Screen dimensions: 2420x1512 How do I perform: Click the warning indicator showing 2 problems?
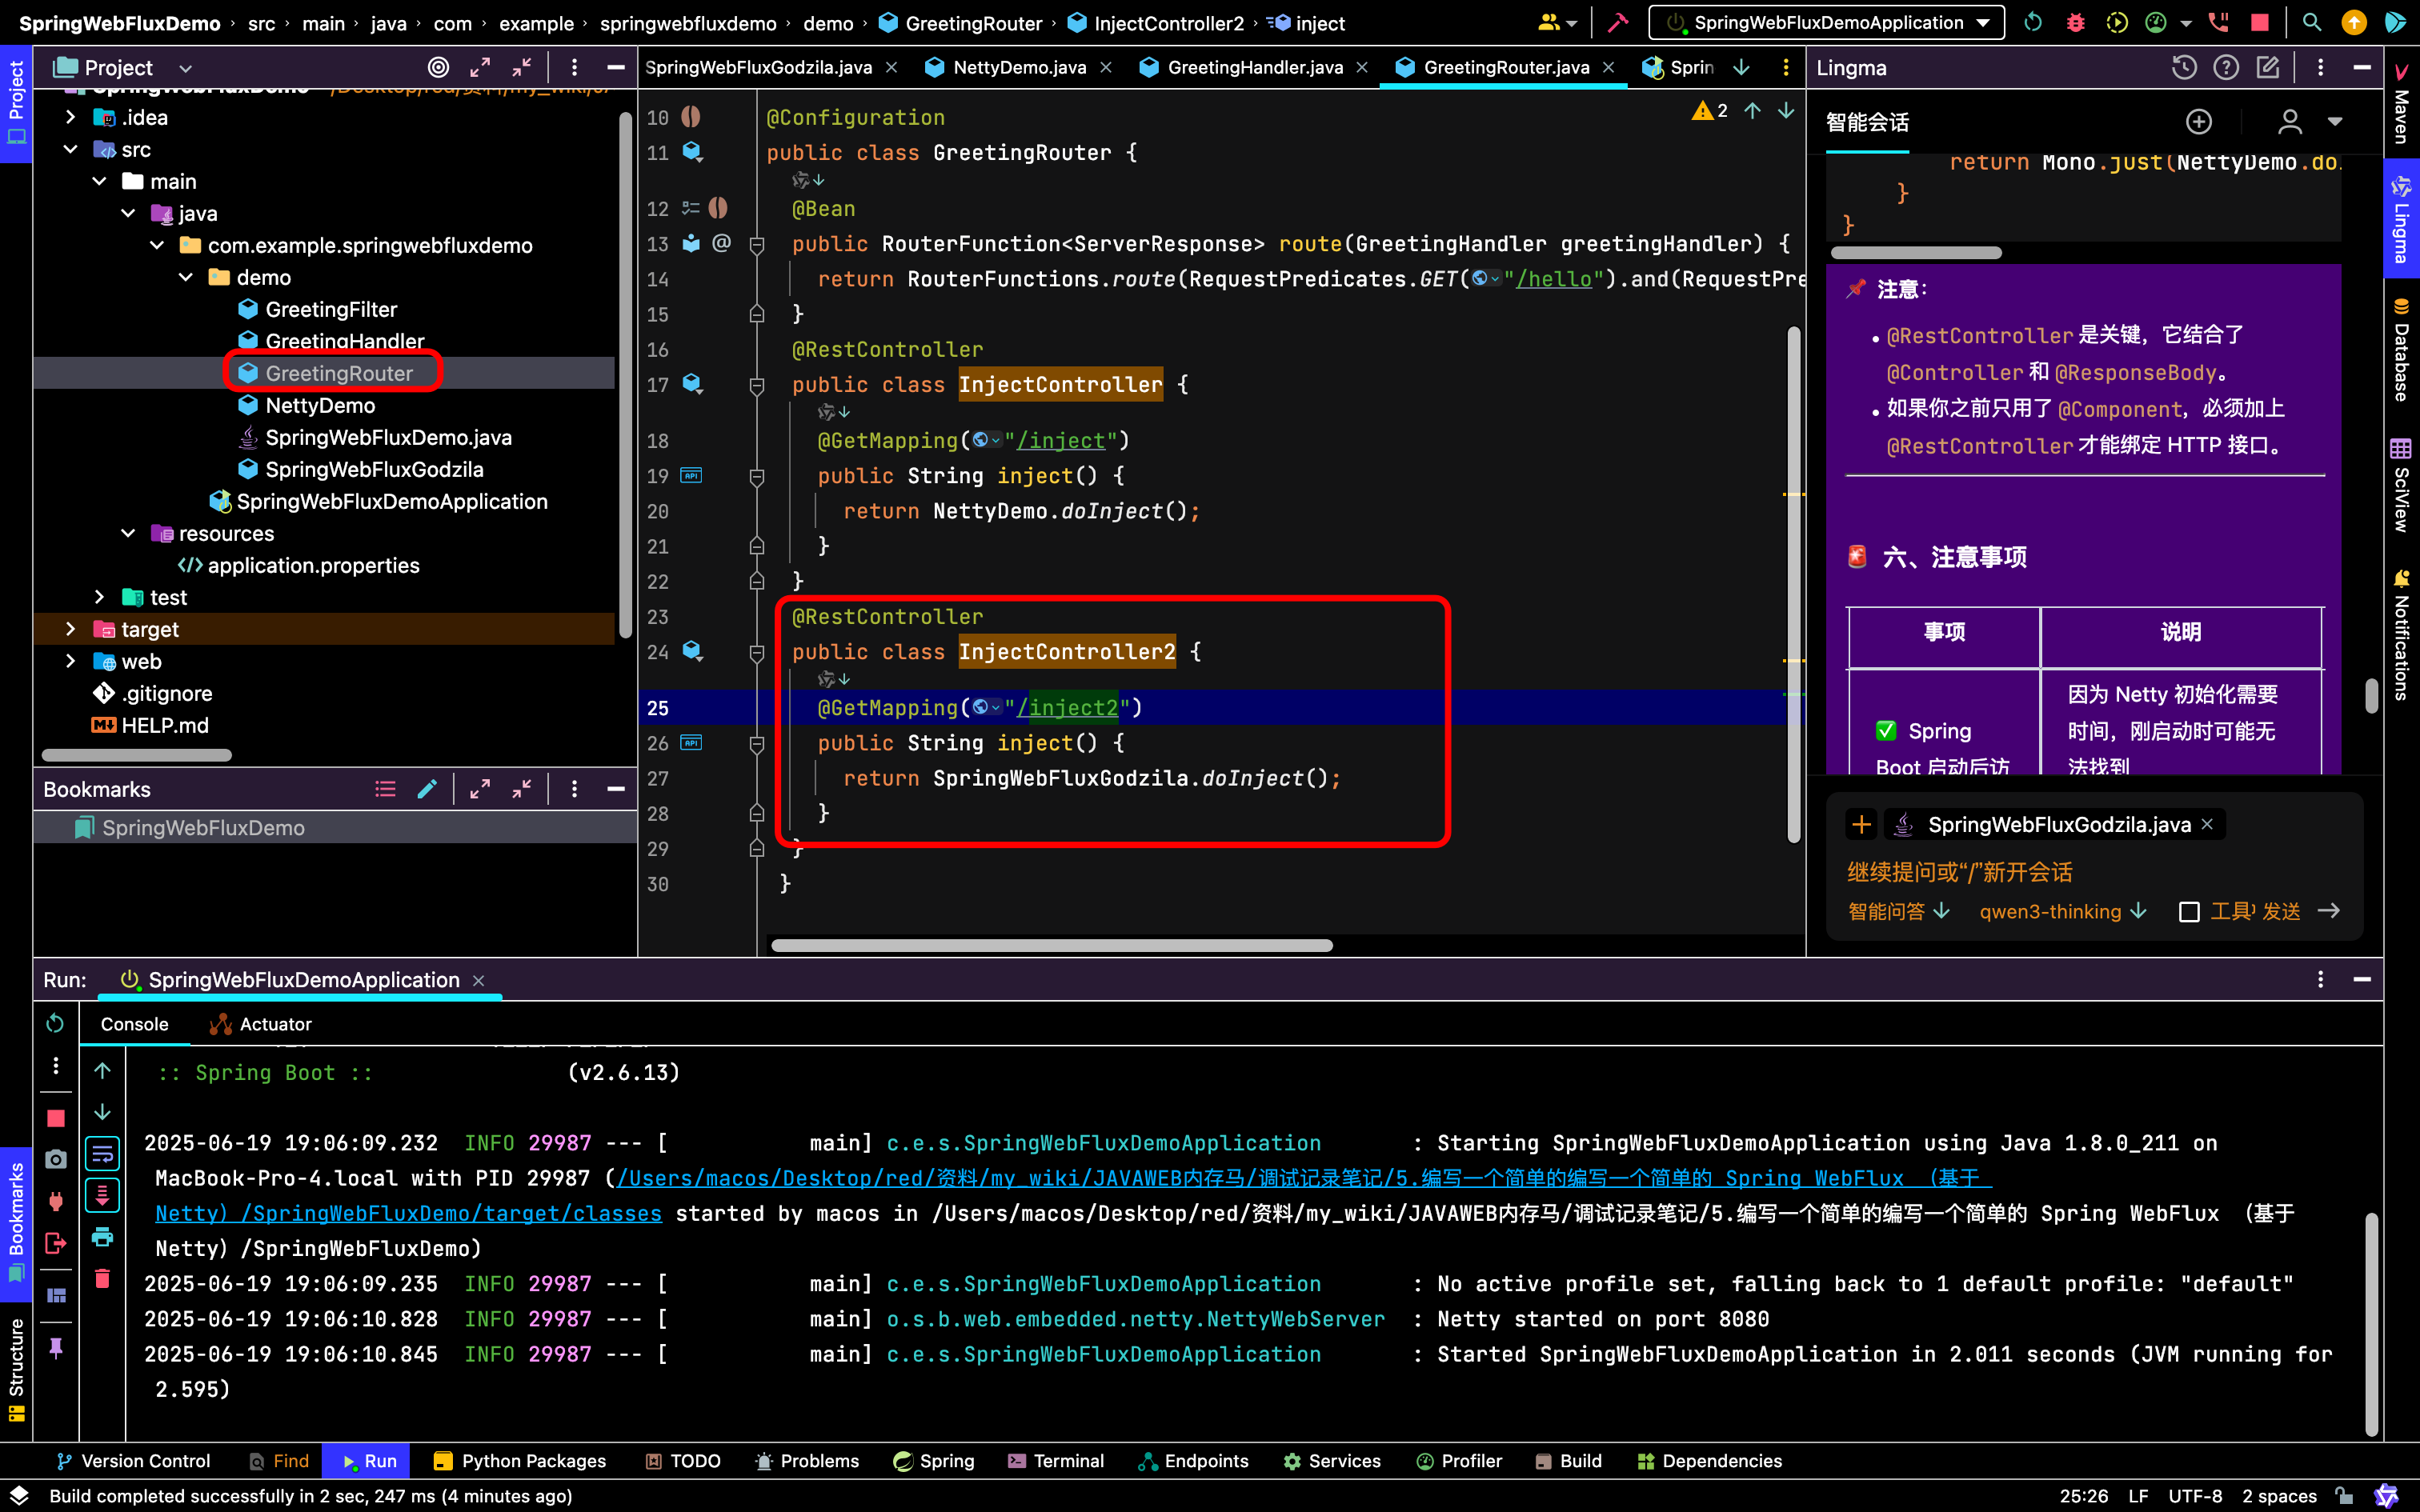pyautogui.click(x=1710, y=111)
